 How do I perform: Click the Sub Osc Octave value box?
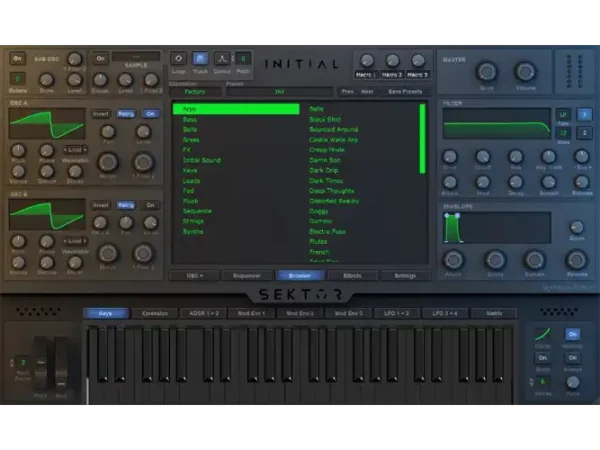tap(18, 79)
